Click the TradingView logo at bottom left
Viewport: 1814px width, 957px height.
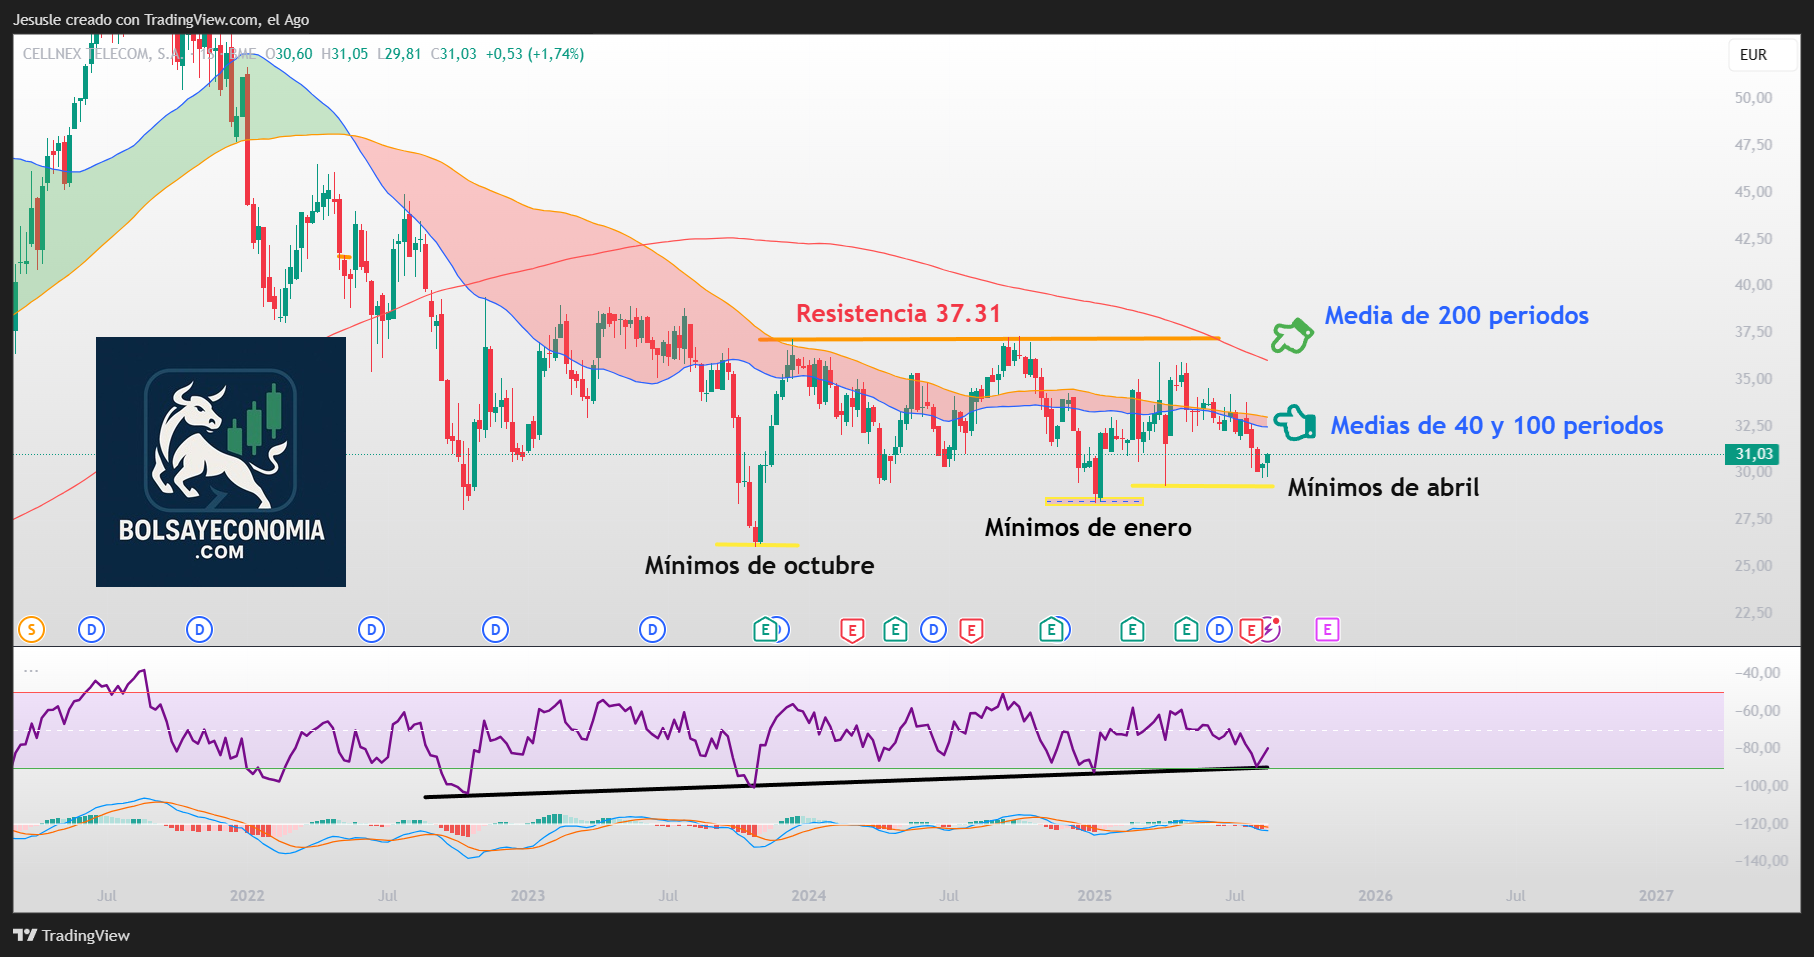pos(71,935)
